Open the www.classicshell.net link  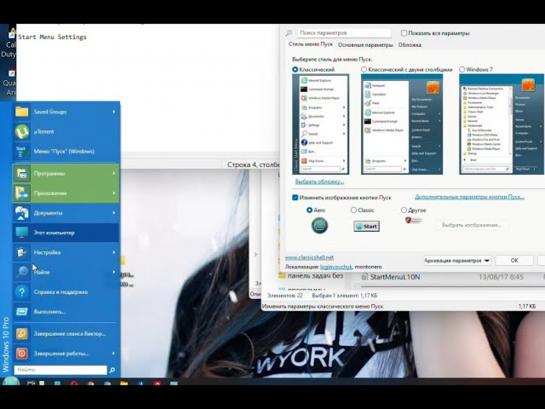[x=309, y=257]
